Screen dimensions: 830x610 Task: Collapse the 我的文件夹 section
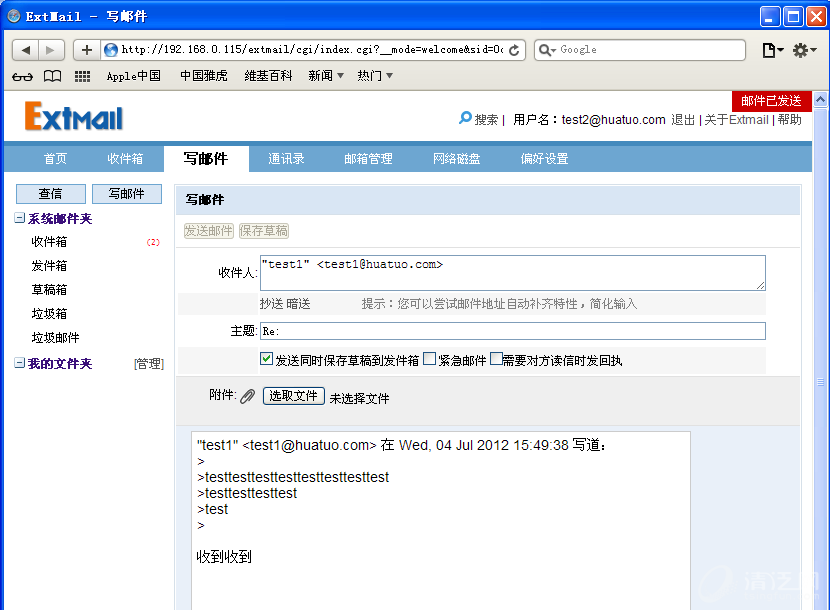coord(20,363)
